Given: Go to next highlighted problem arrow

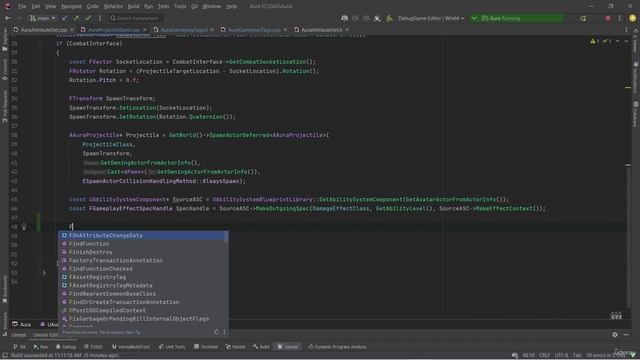Looking at the screenshot, I should click(x=626, y=41).
